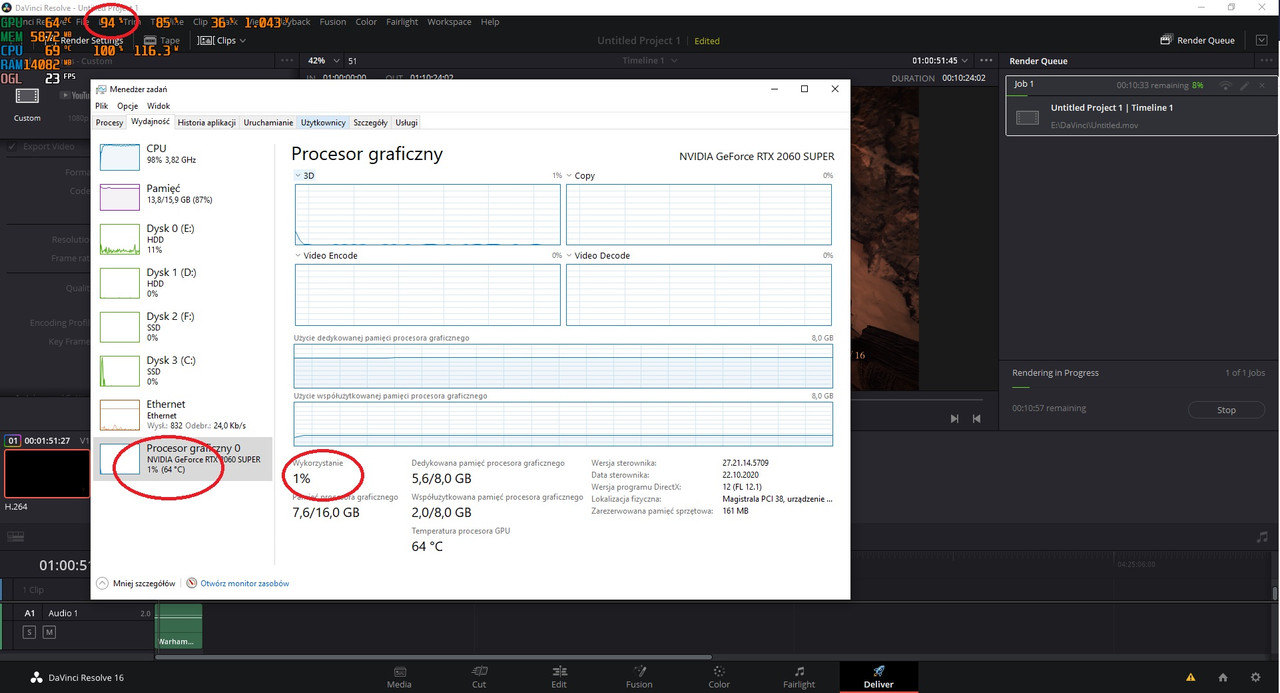Edit Job 1 with pencil icon
Viewport: 1280px width, 693px height.
[x=1245, y=85]
